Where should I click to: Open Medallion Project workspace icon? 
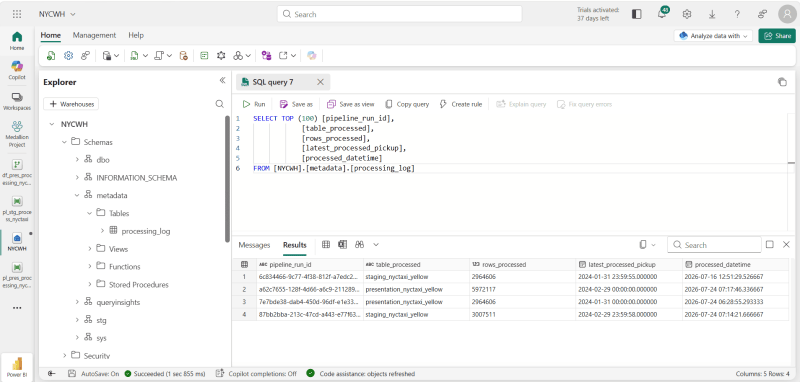coord(17,134)
